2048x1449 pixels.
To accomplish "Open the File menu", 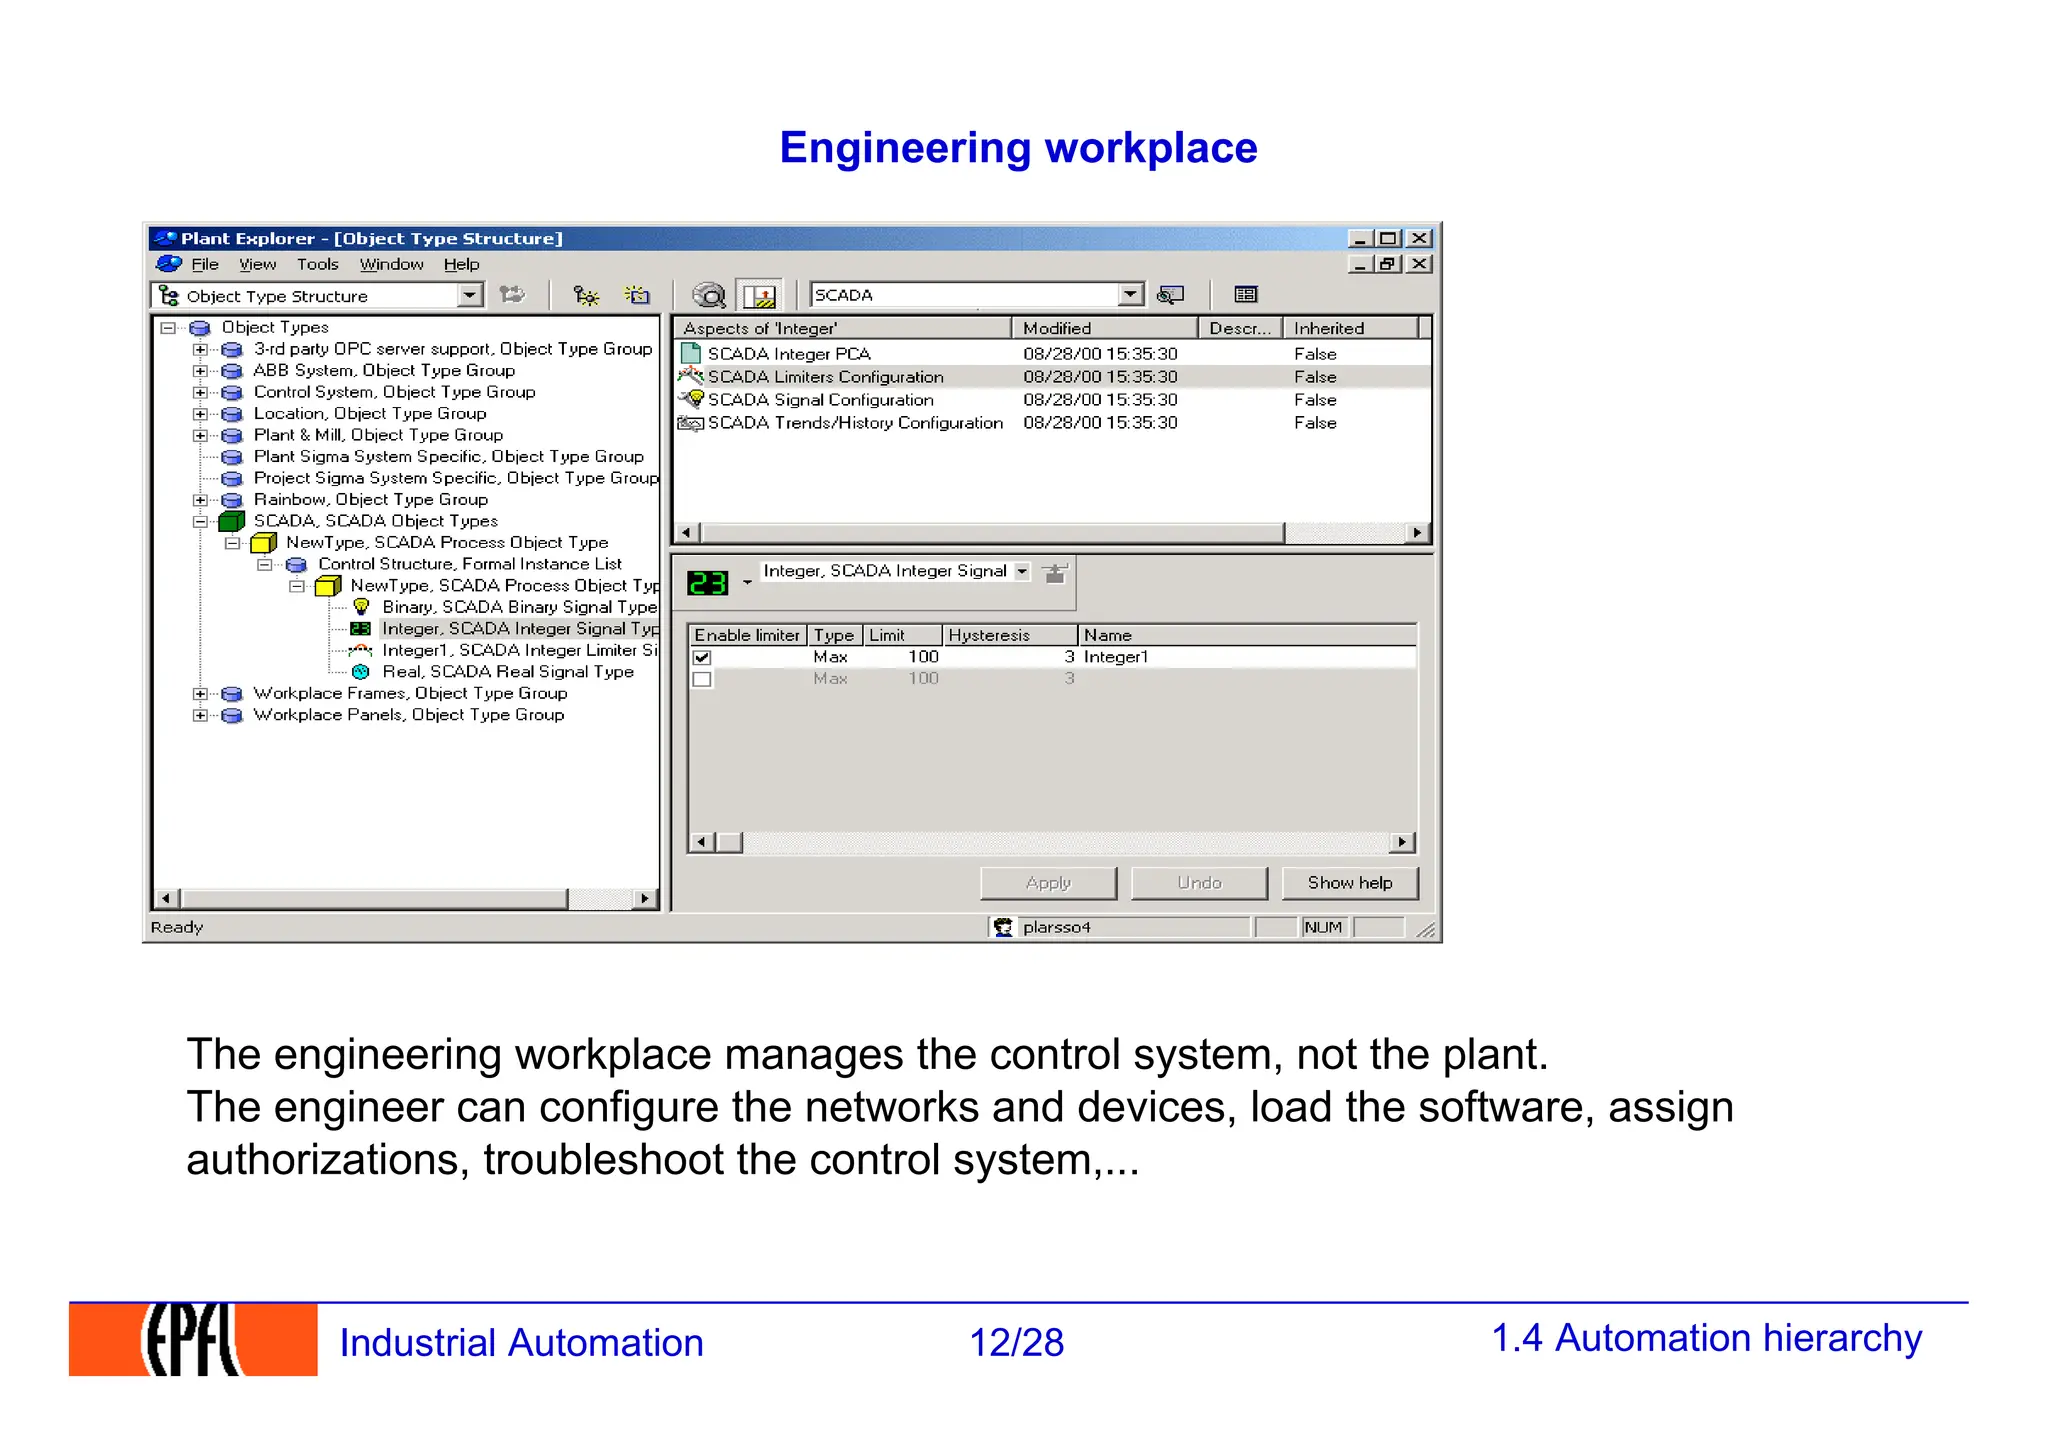I will coord(205,264).
